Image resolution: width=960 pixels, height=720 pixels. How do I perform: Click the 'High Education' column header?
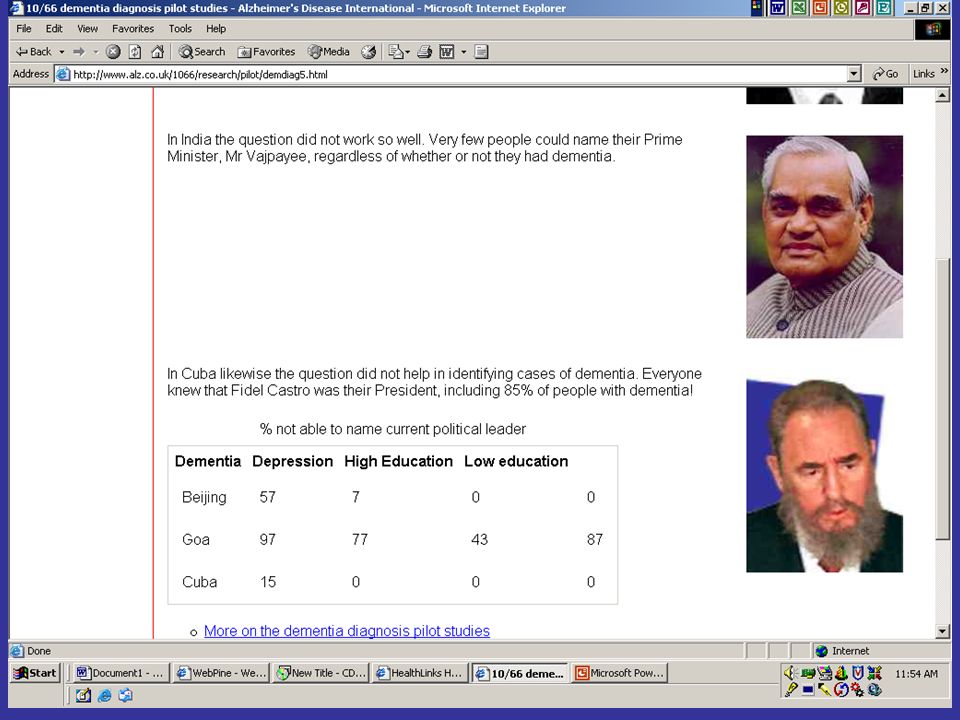(x=399, y=461)
